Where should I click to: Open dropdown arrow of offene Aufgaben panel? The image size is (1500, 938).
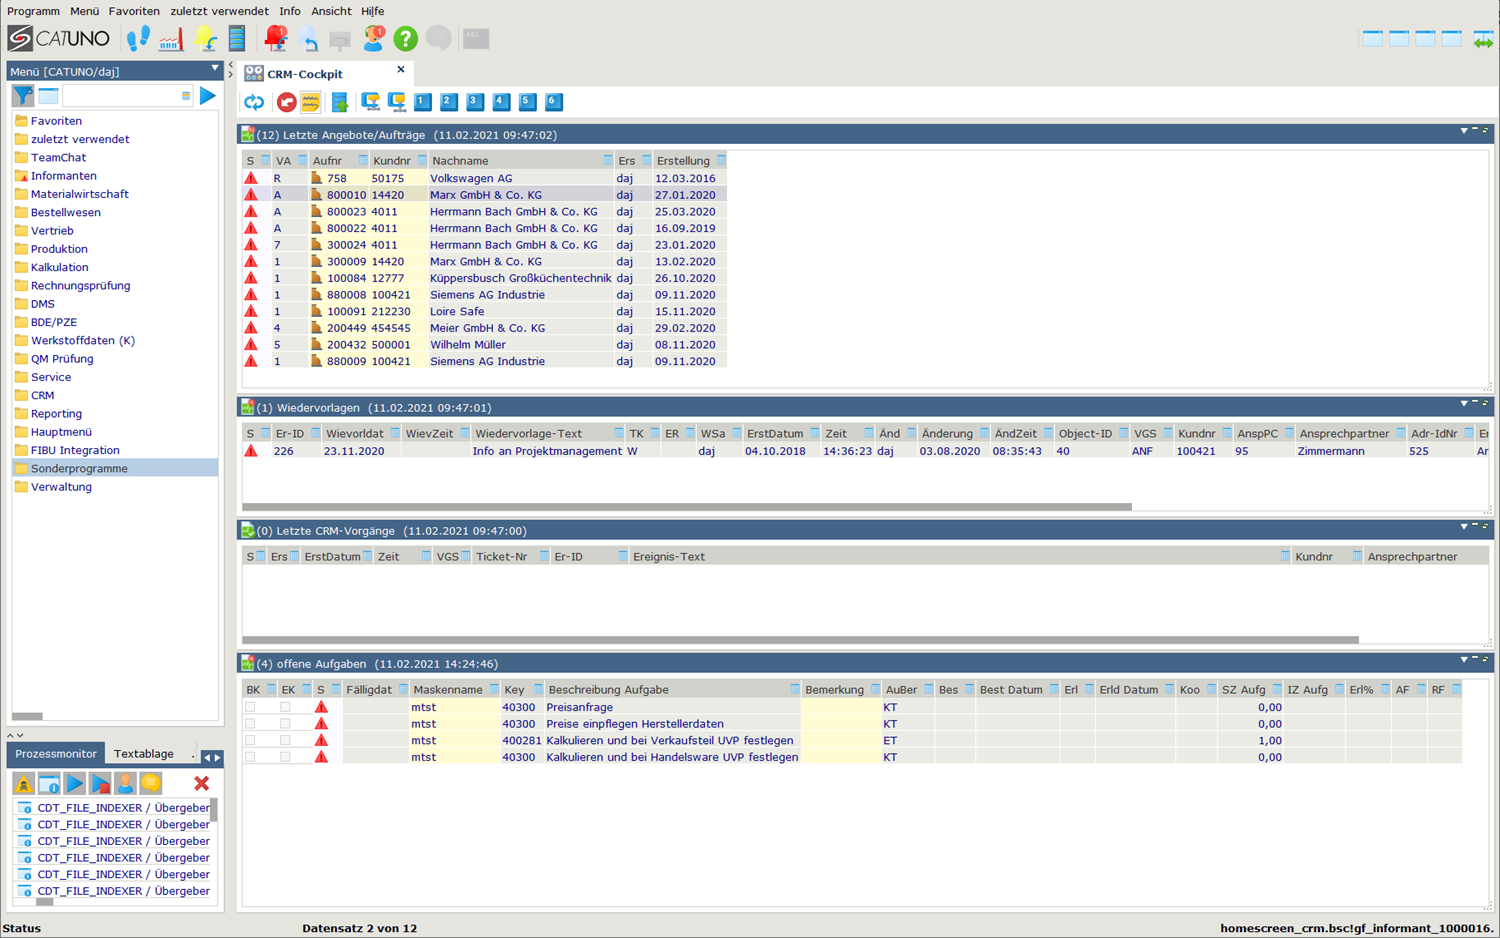click(x=1463, y=660)
